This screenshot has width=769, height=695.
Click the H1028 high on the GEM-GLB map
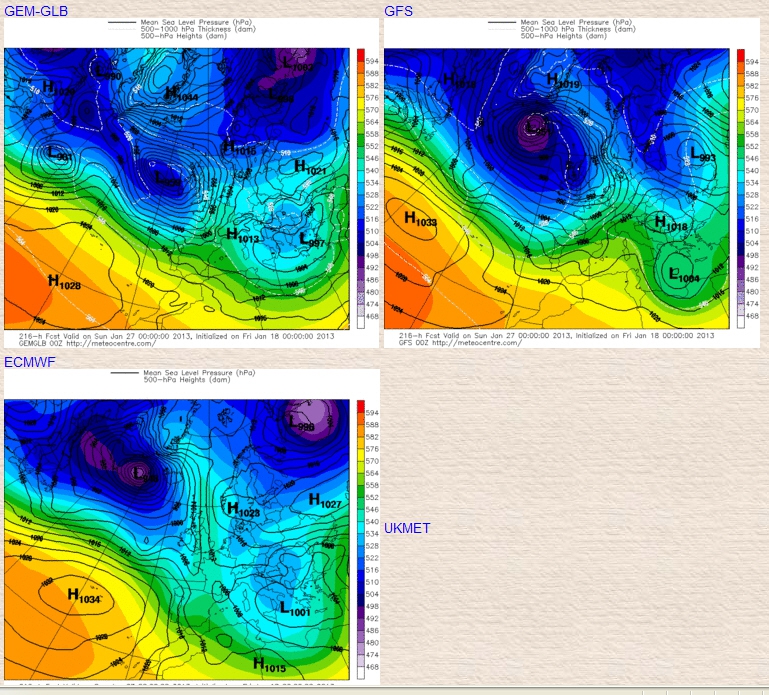[x=64, y=282]
